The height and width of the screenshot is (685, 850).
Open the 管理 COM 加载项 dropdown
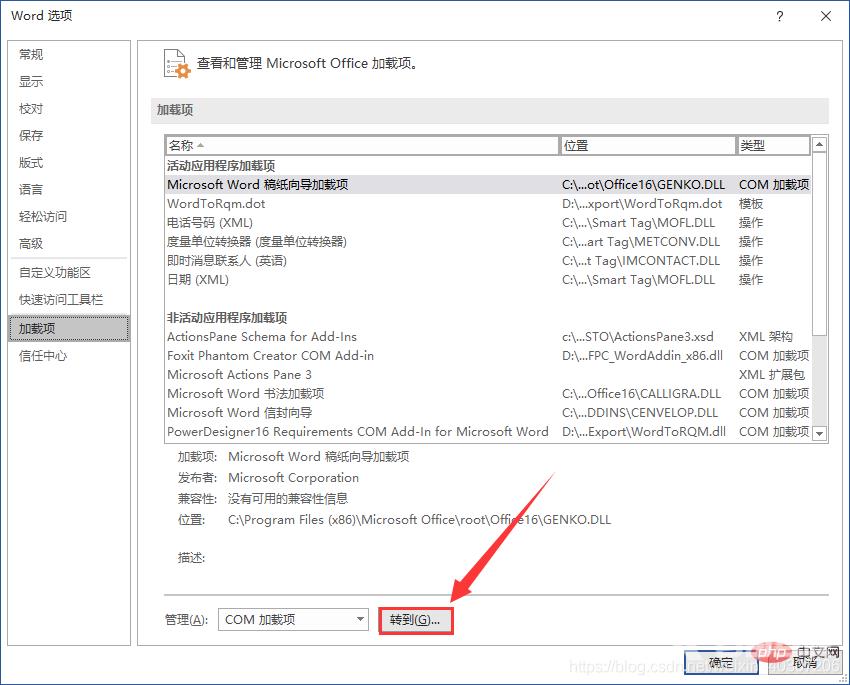293,620
